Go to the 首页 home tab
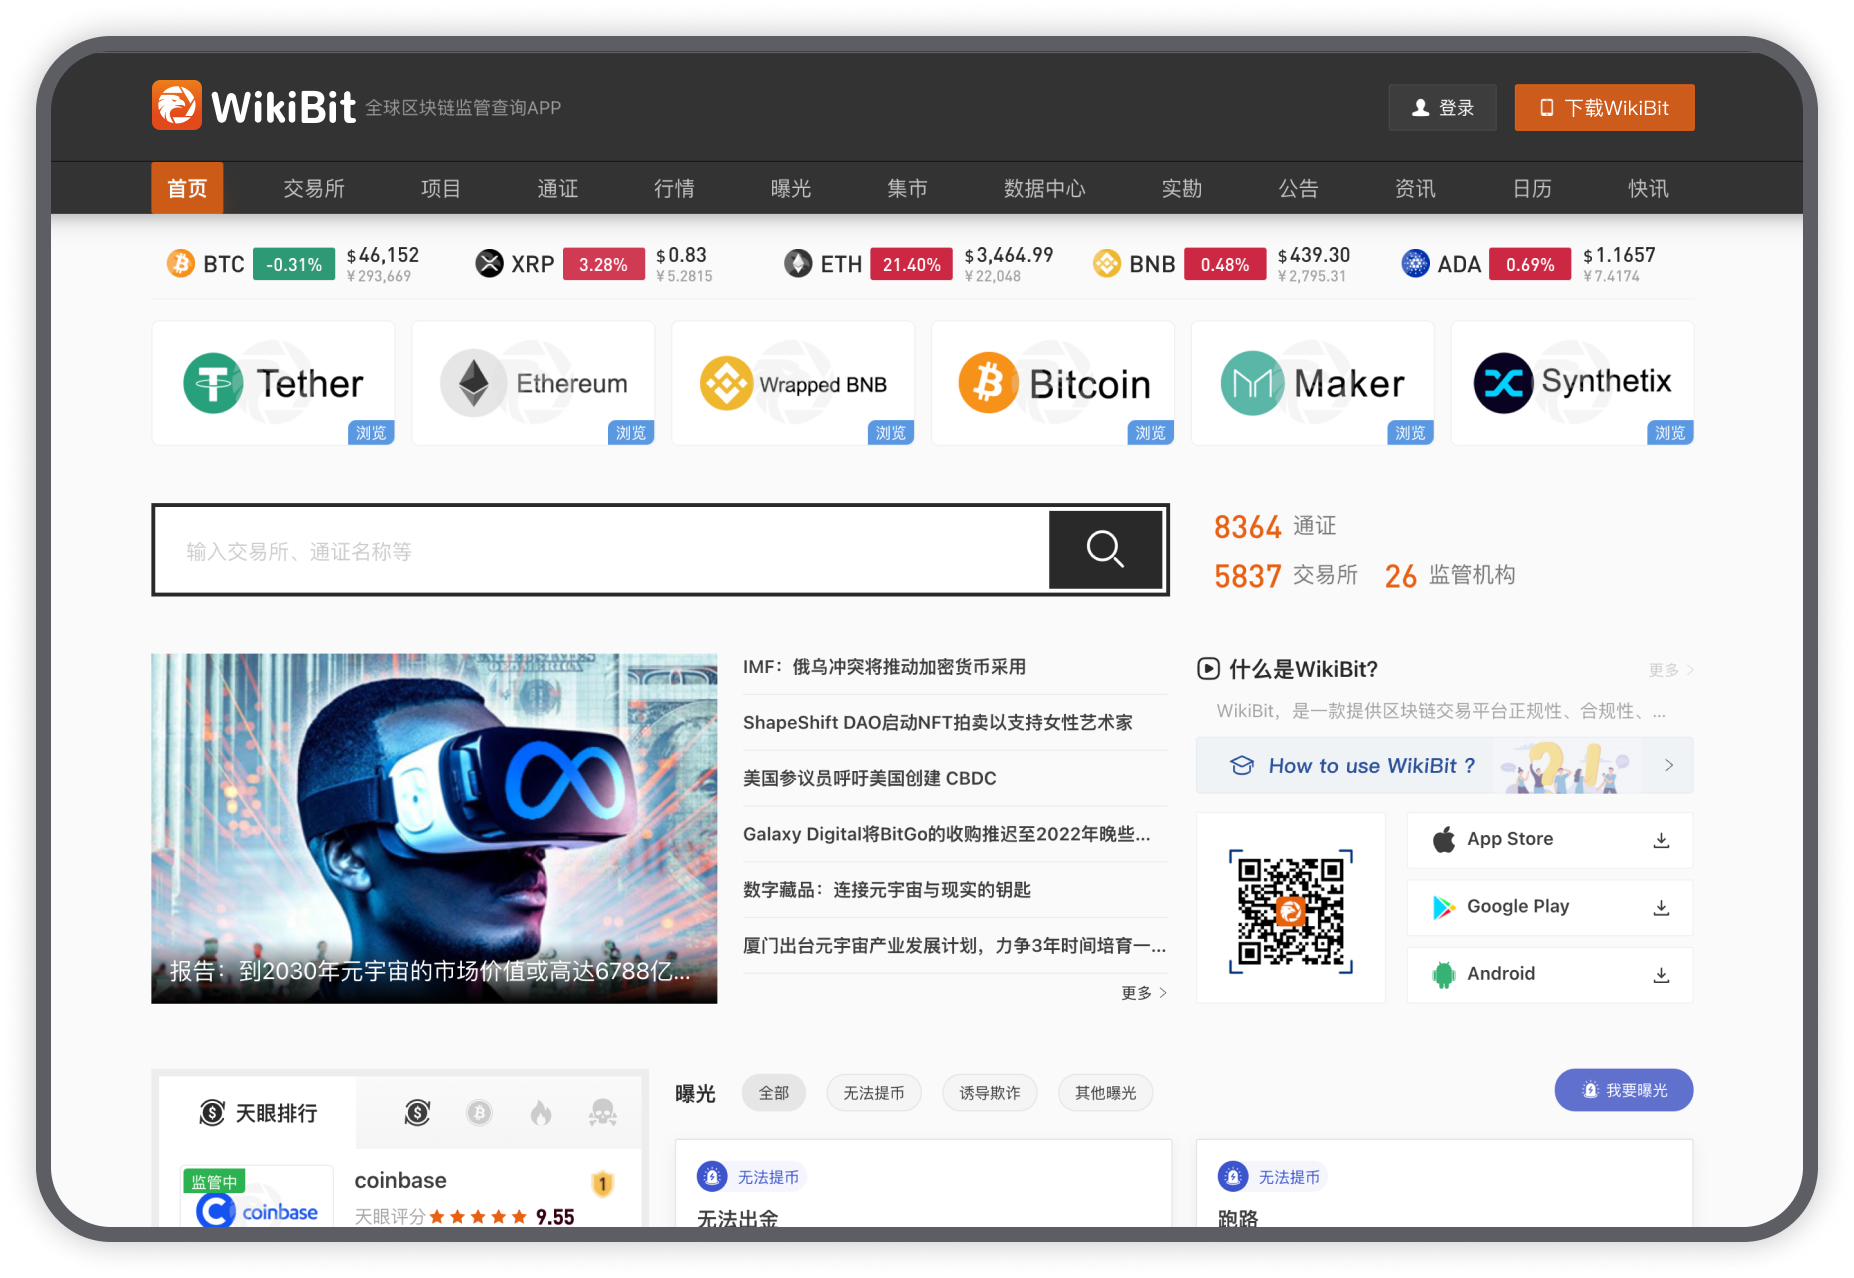The height and width of the screenshot is (1278, 1854). point(187,188)
